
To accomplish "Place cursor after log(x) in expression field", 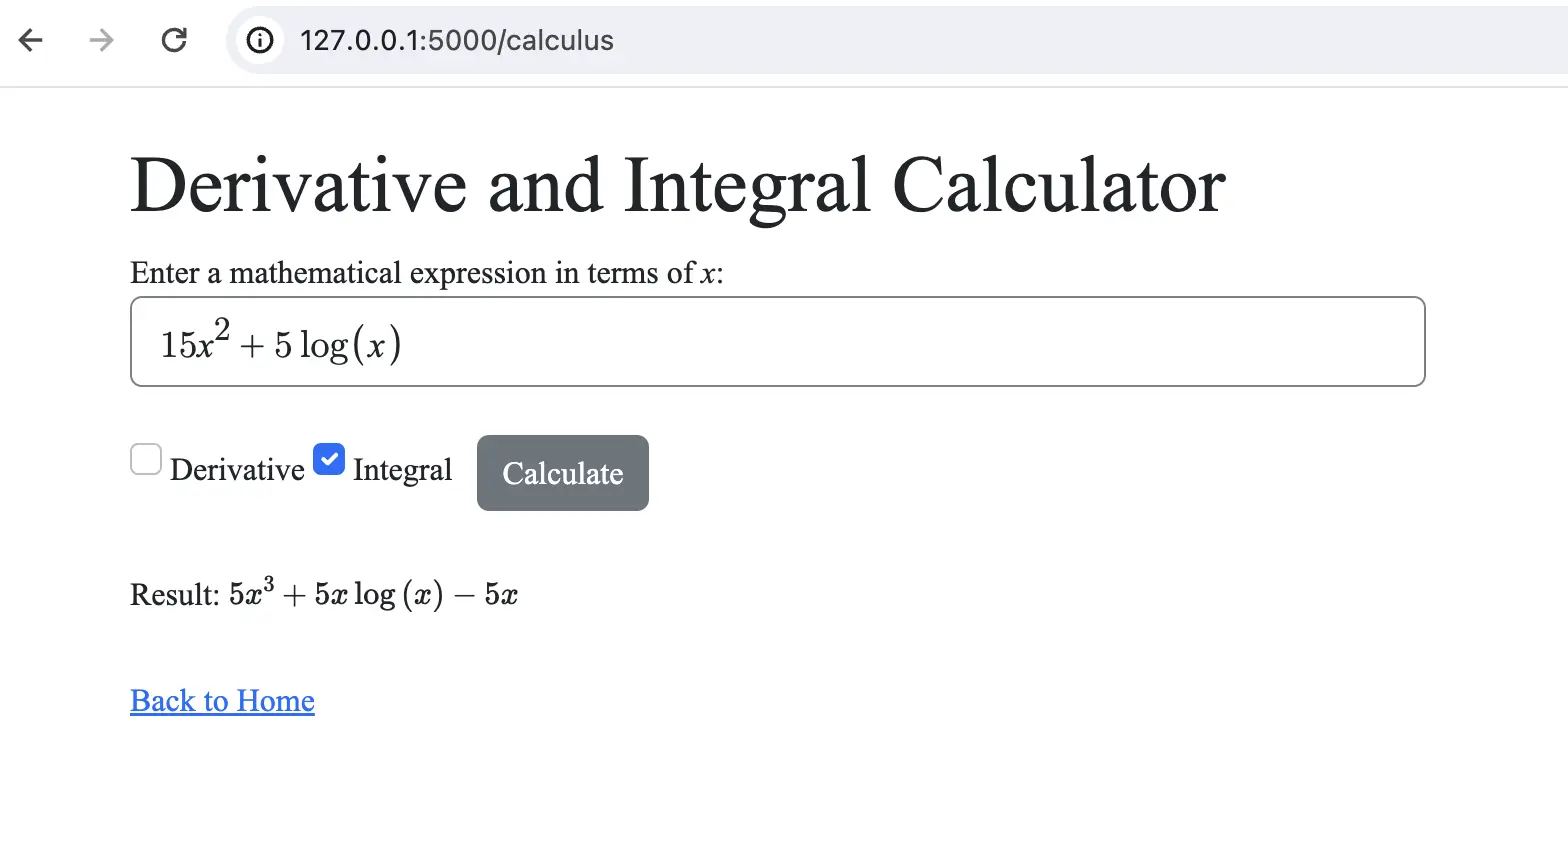I will [x=403, y=345].
